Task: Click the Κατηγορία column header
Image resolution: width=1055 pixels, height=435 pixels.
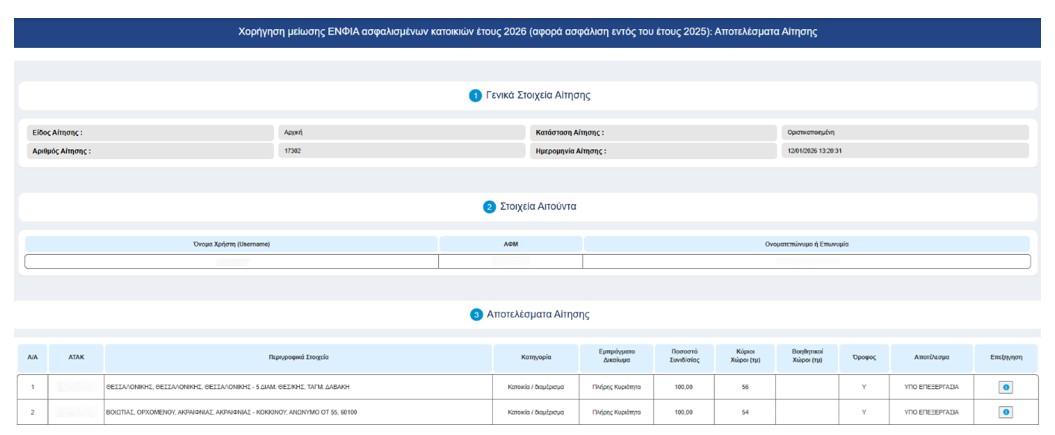Action: tap(535, 357)
